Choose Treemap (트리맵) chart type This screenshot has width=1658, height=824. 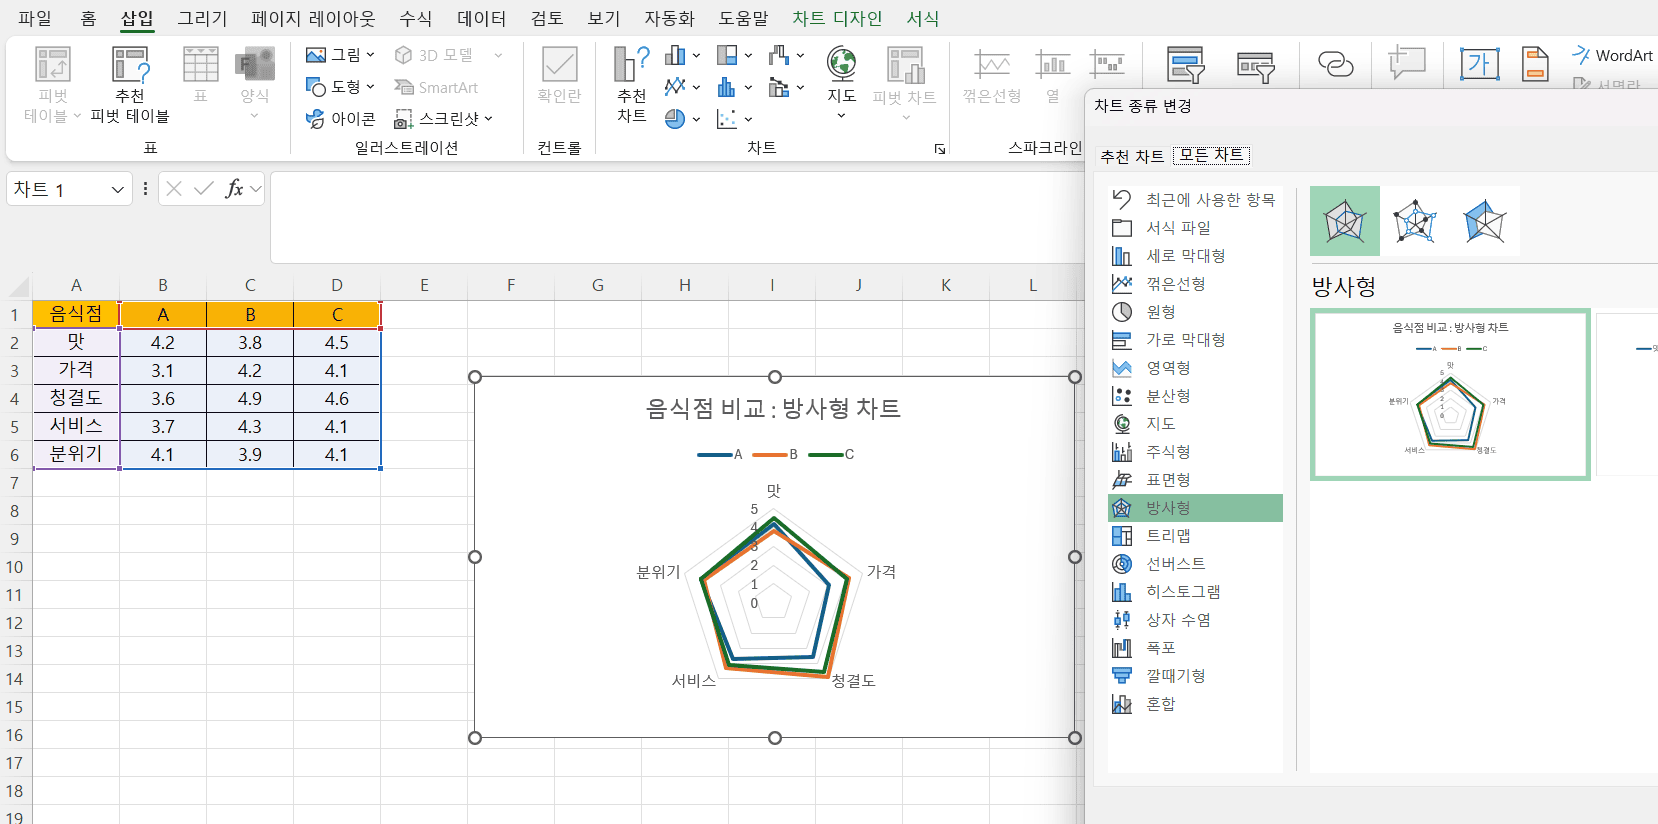click(x=1167, y=536)
